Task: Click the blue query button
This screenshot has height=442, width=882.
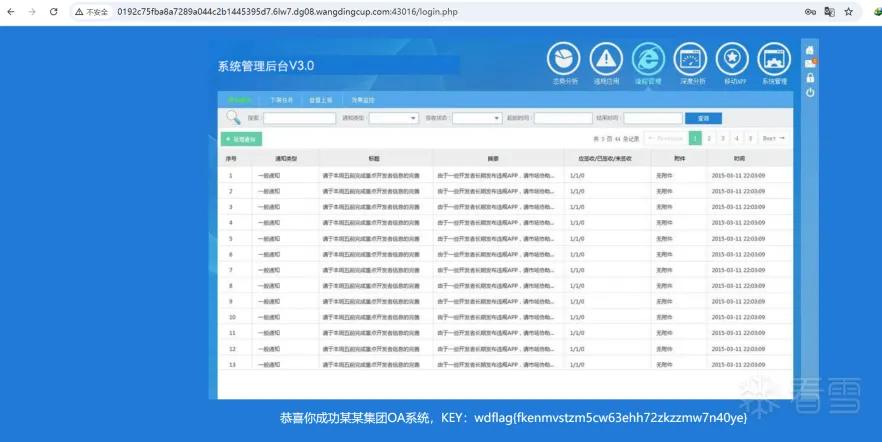Action: point(703,118)
